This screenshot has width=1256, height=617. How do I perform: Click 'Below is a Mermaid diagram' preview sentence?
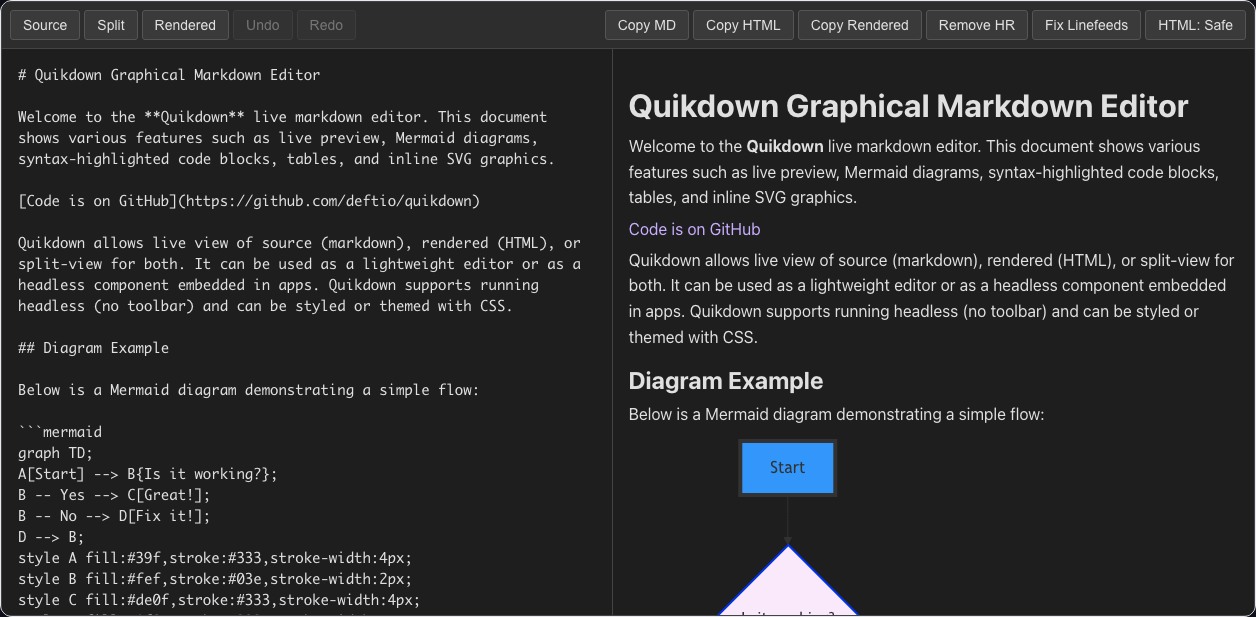coord(836,414)
